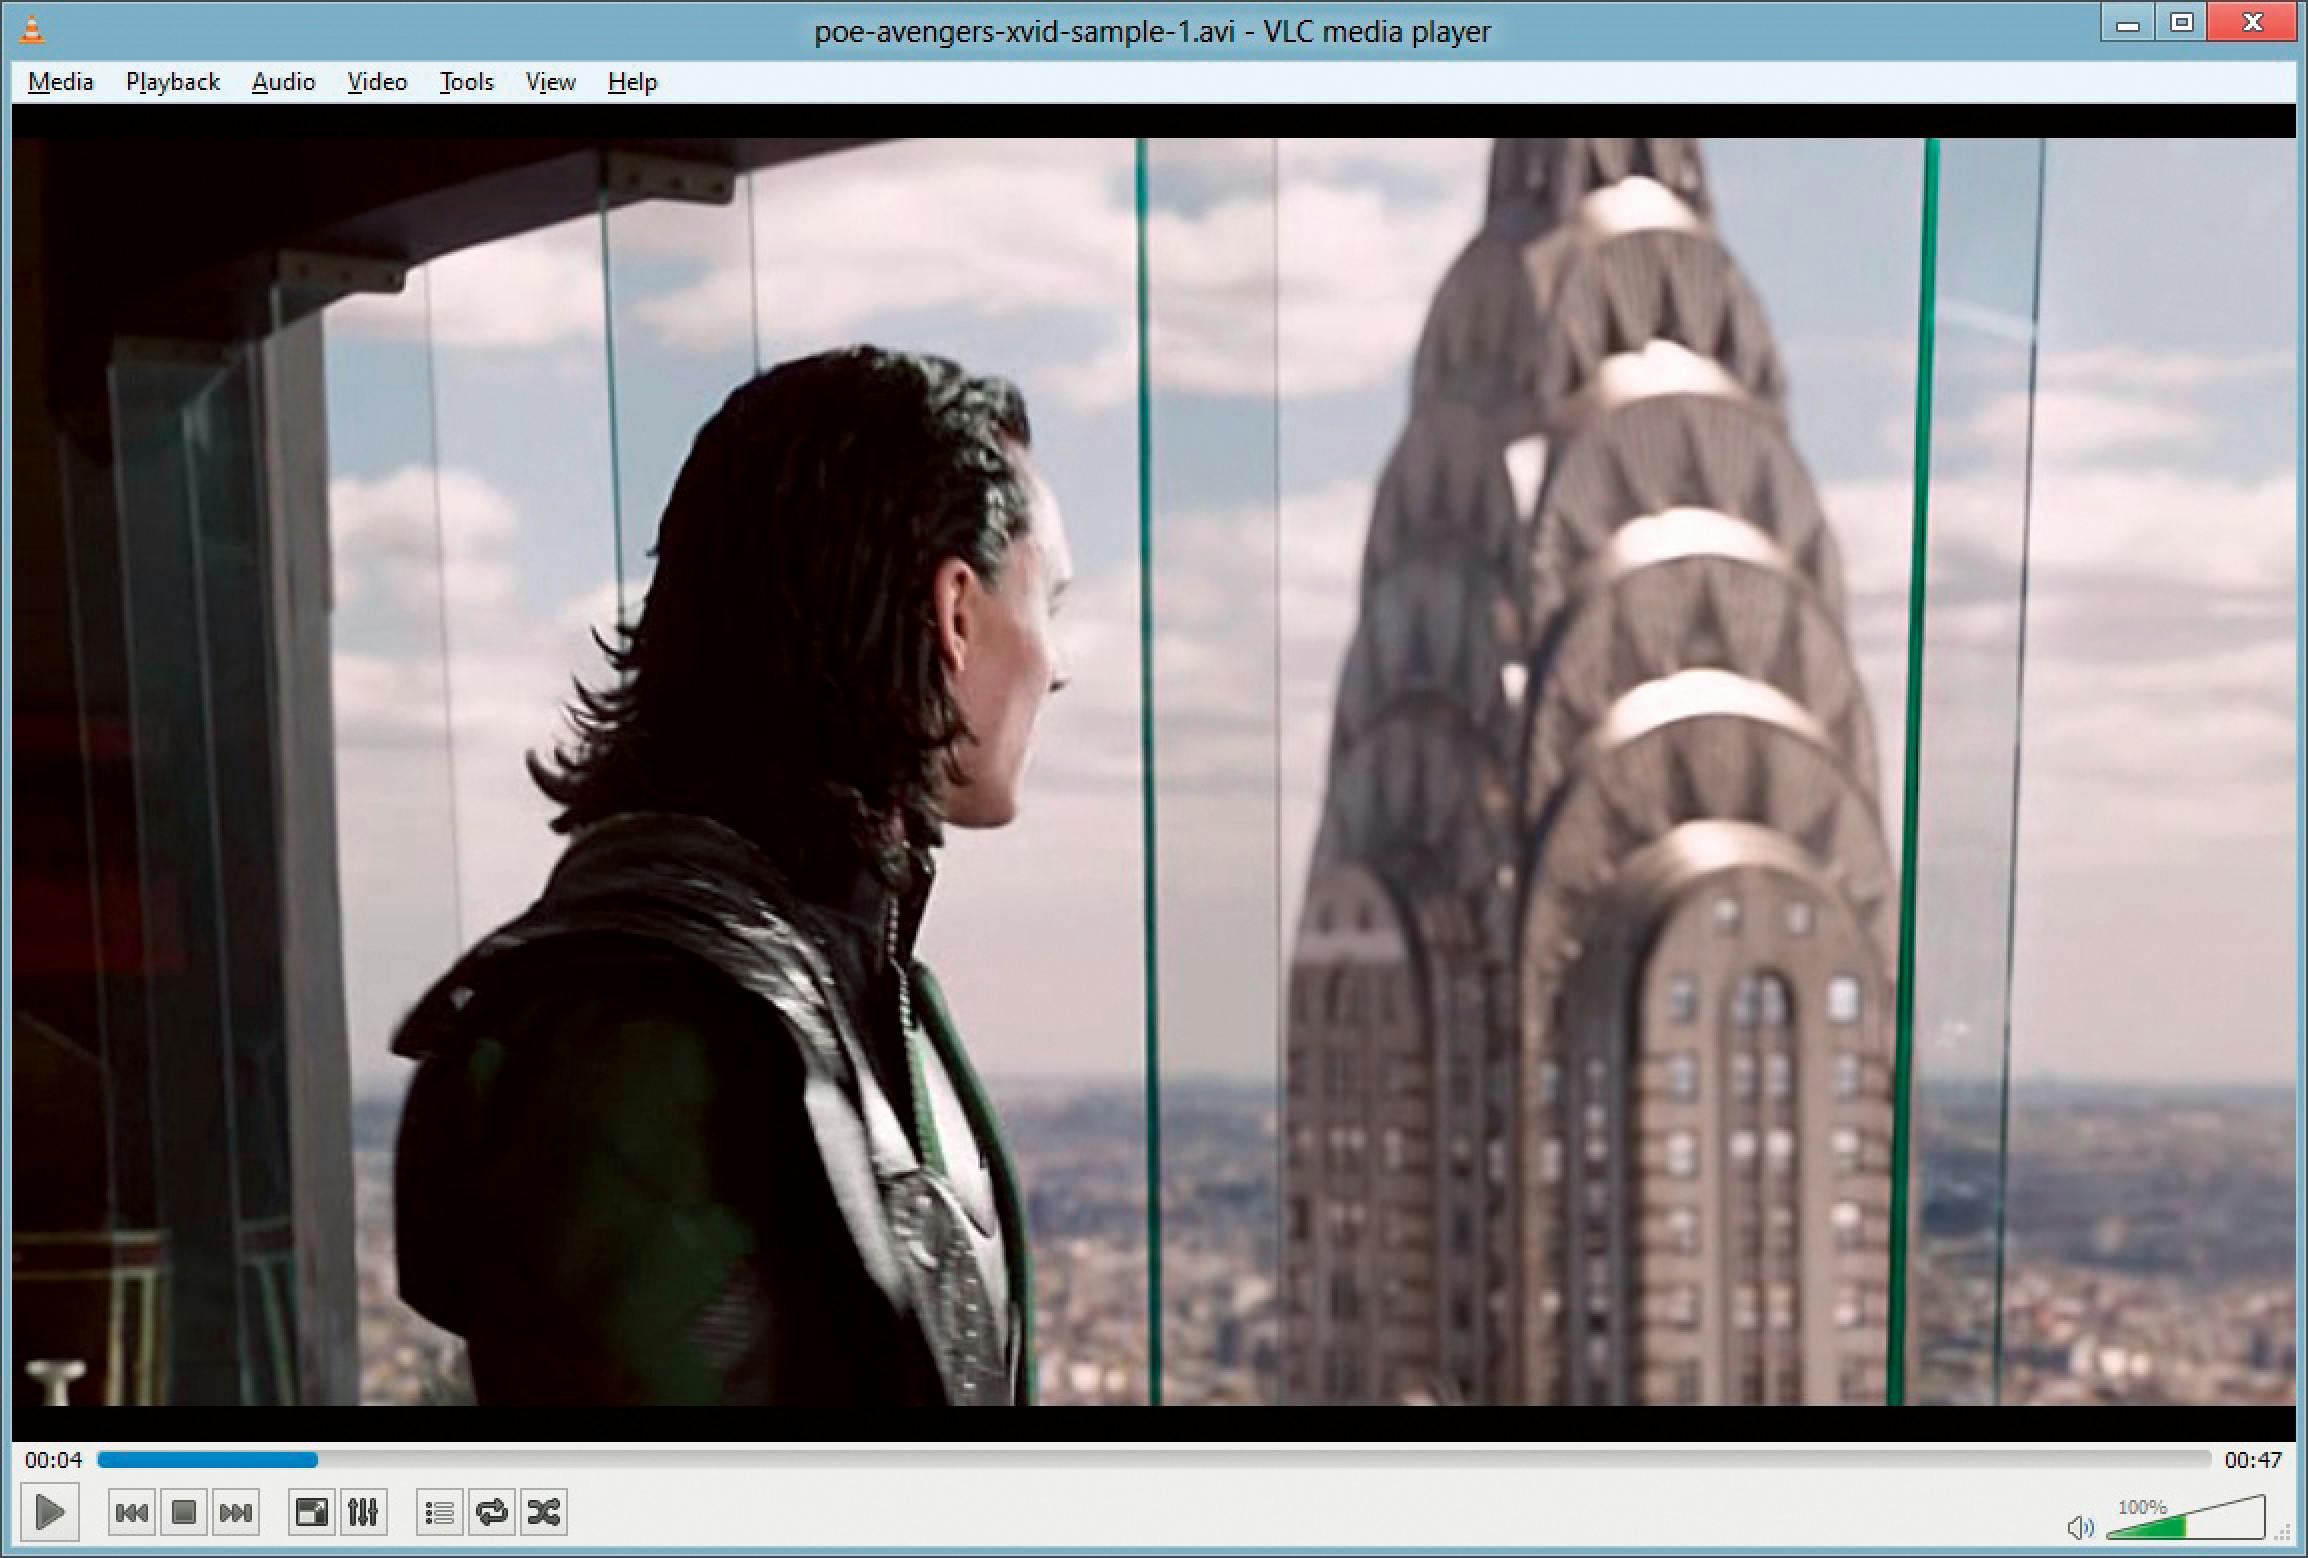Expand the Audio menu
The width and height of the screenshot is (2308, 1558).
point(283,82)
